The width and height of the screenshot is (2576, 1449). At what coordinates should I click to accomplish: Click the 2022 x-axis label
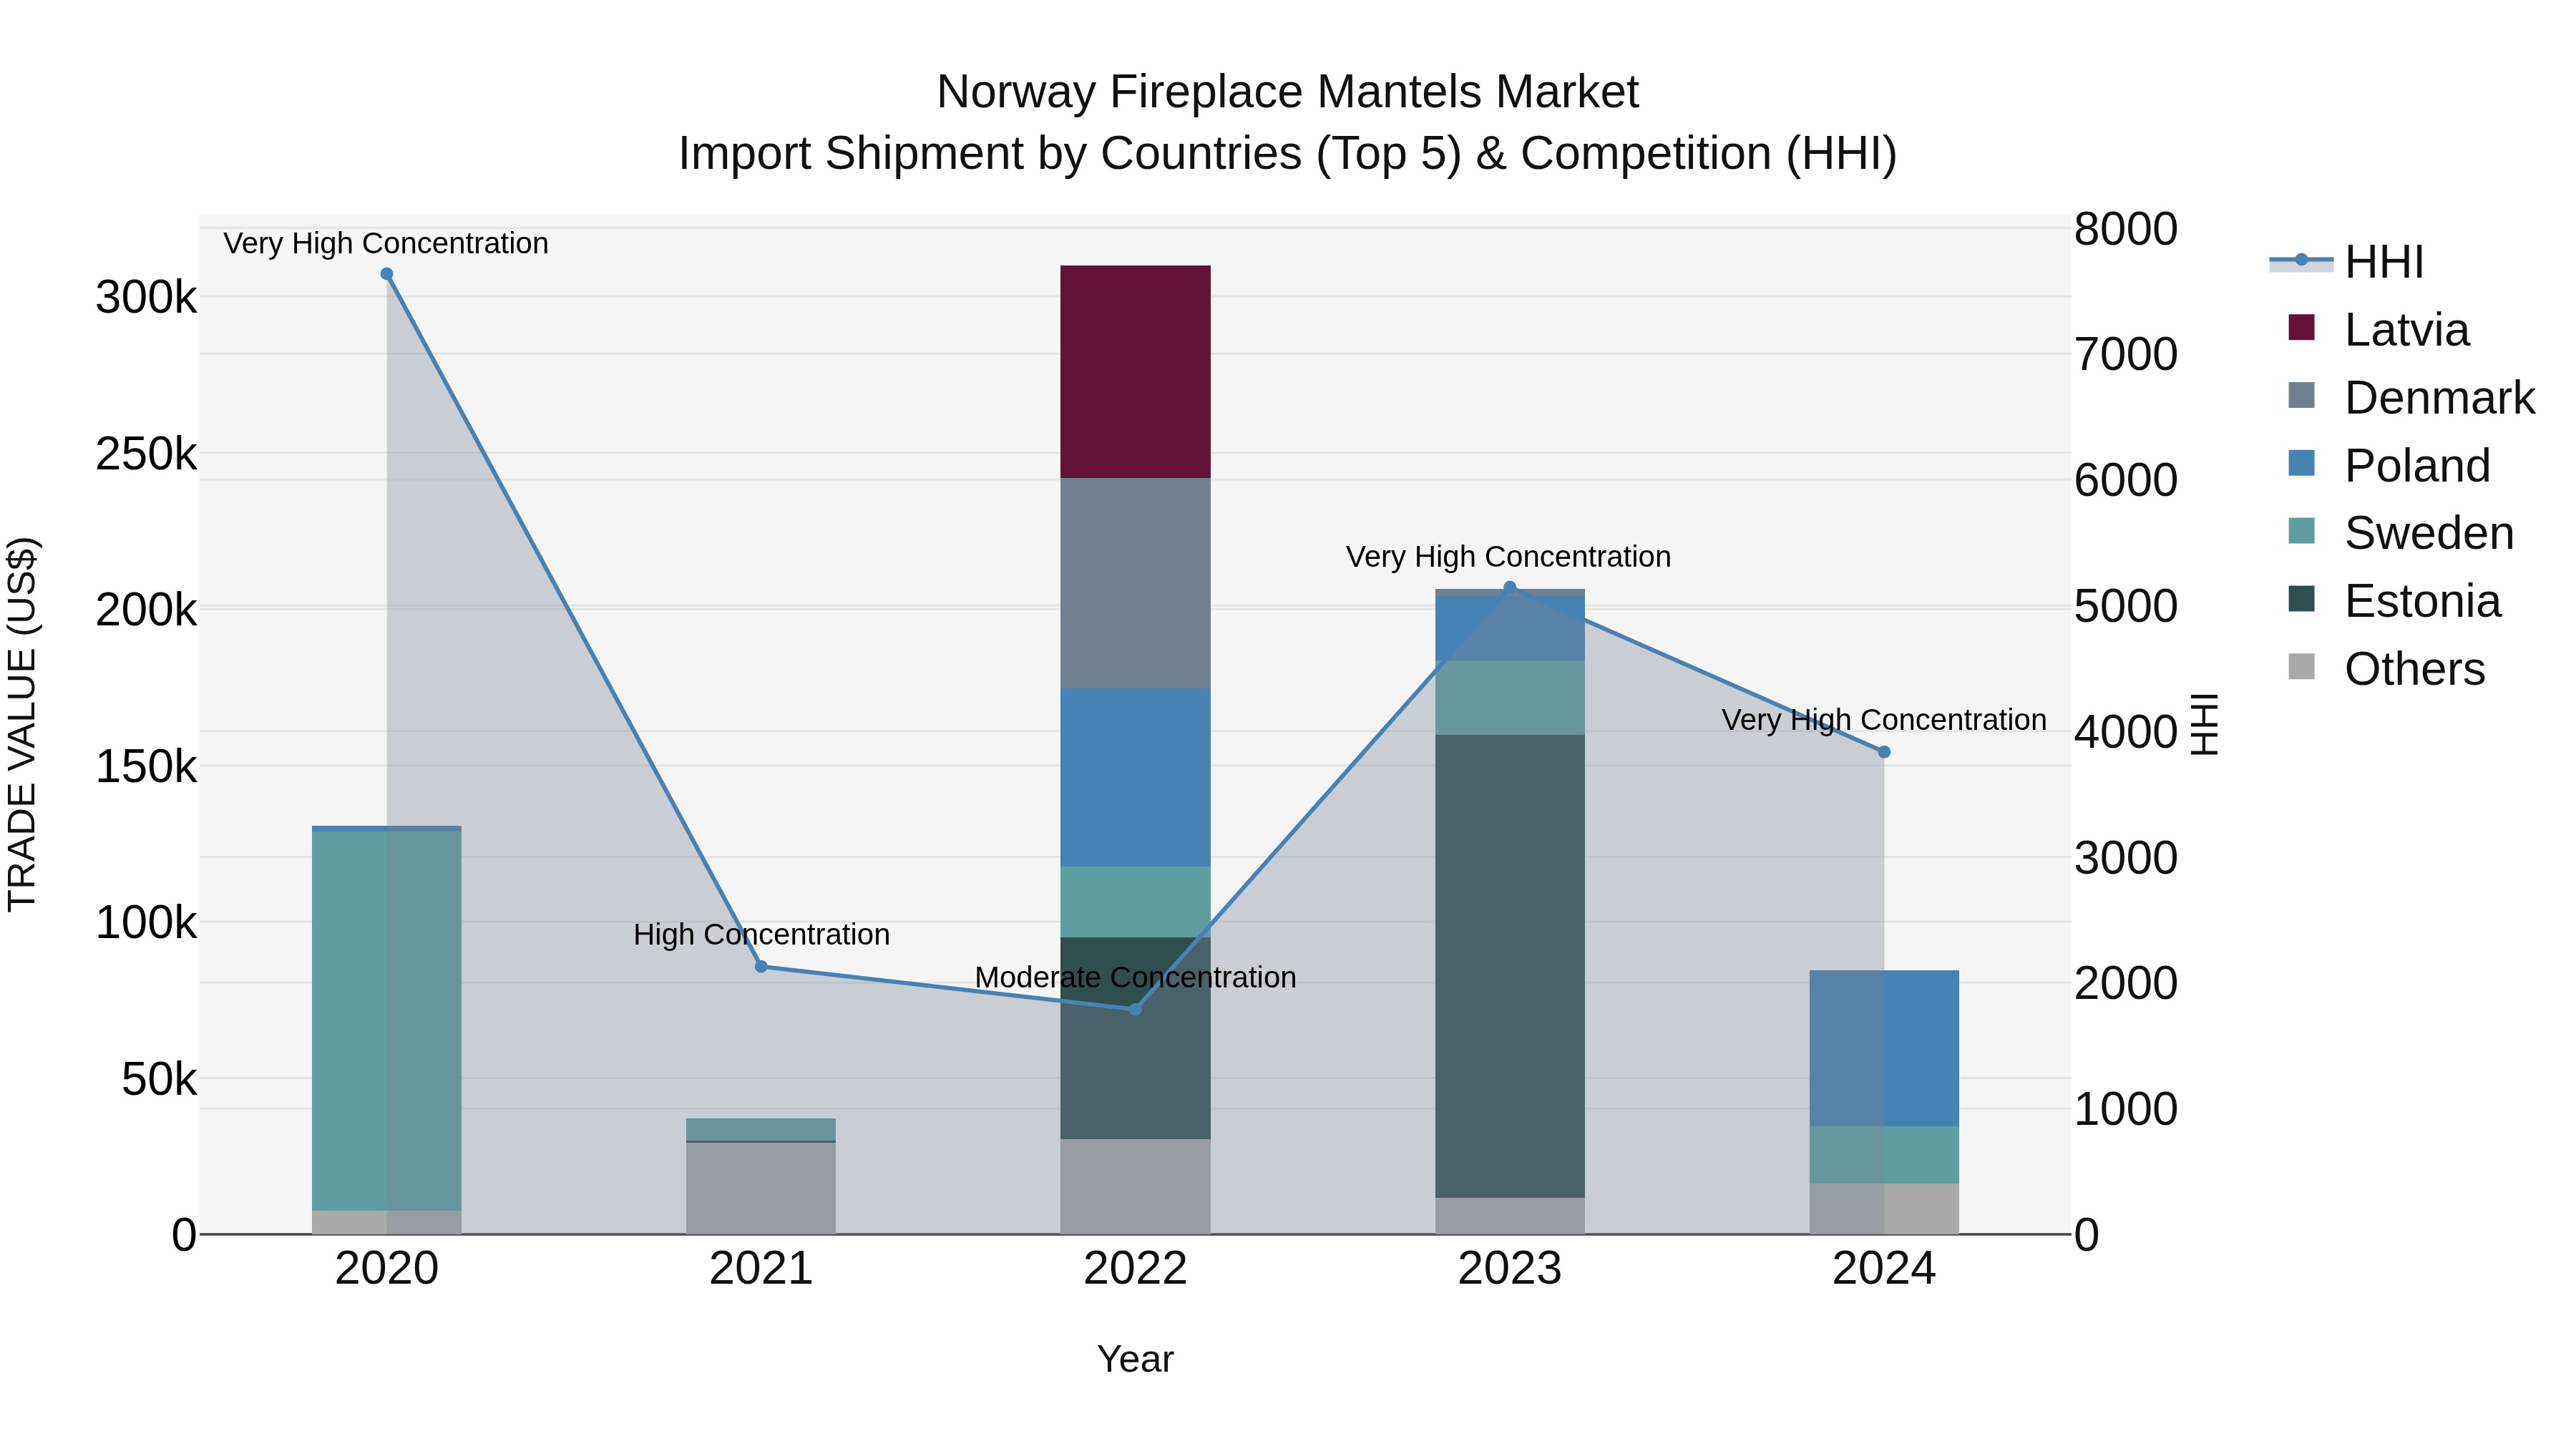(1135, 1268)
